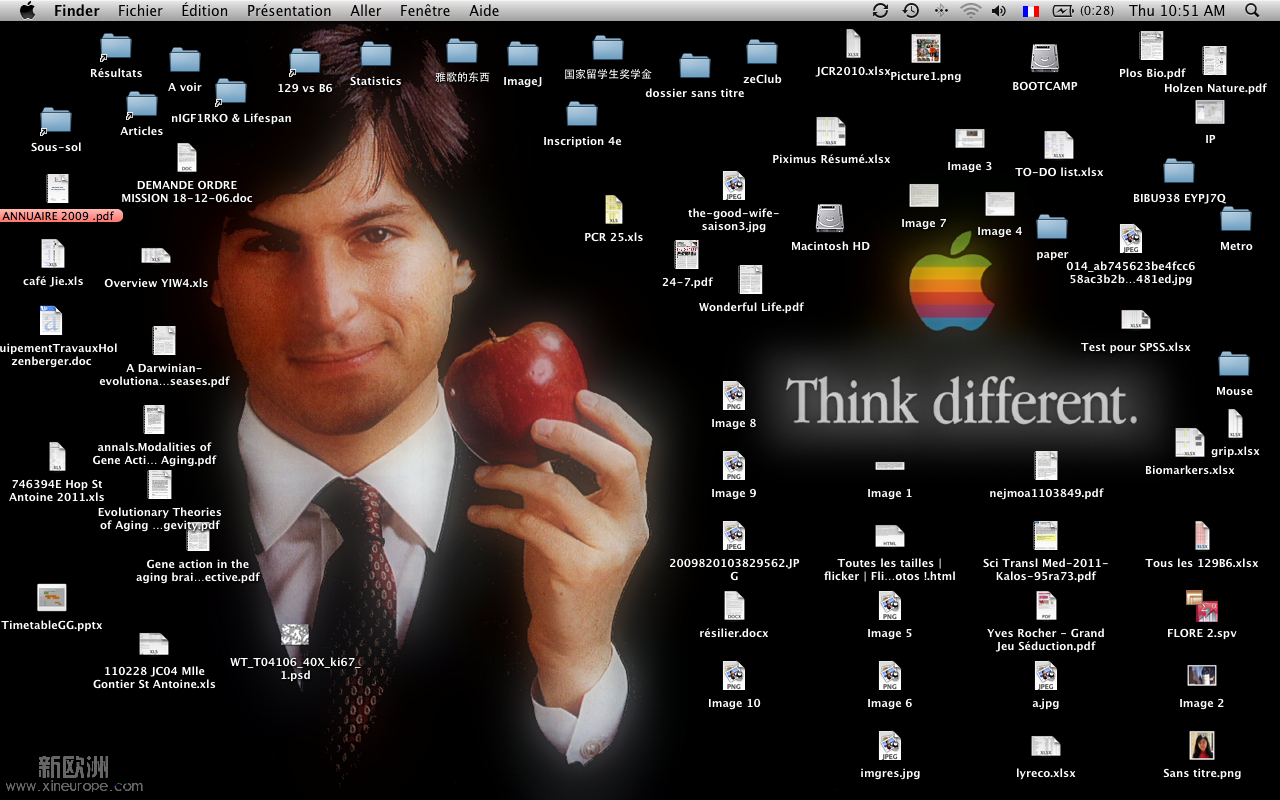Open the French flag input menu
1280x800 pixels.
point(1030,11)
